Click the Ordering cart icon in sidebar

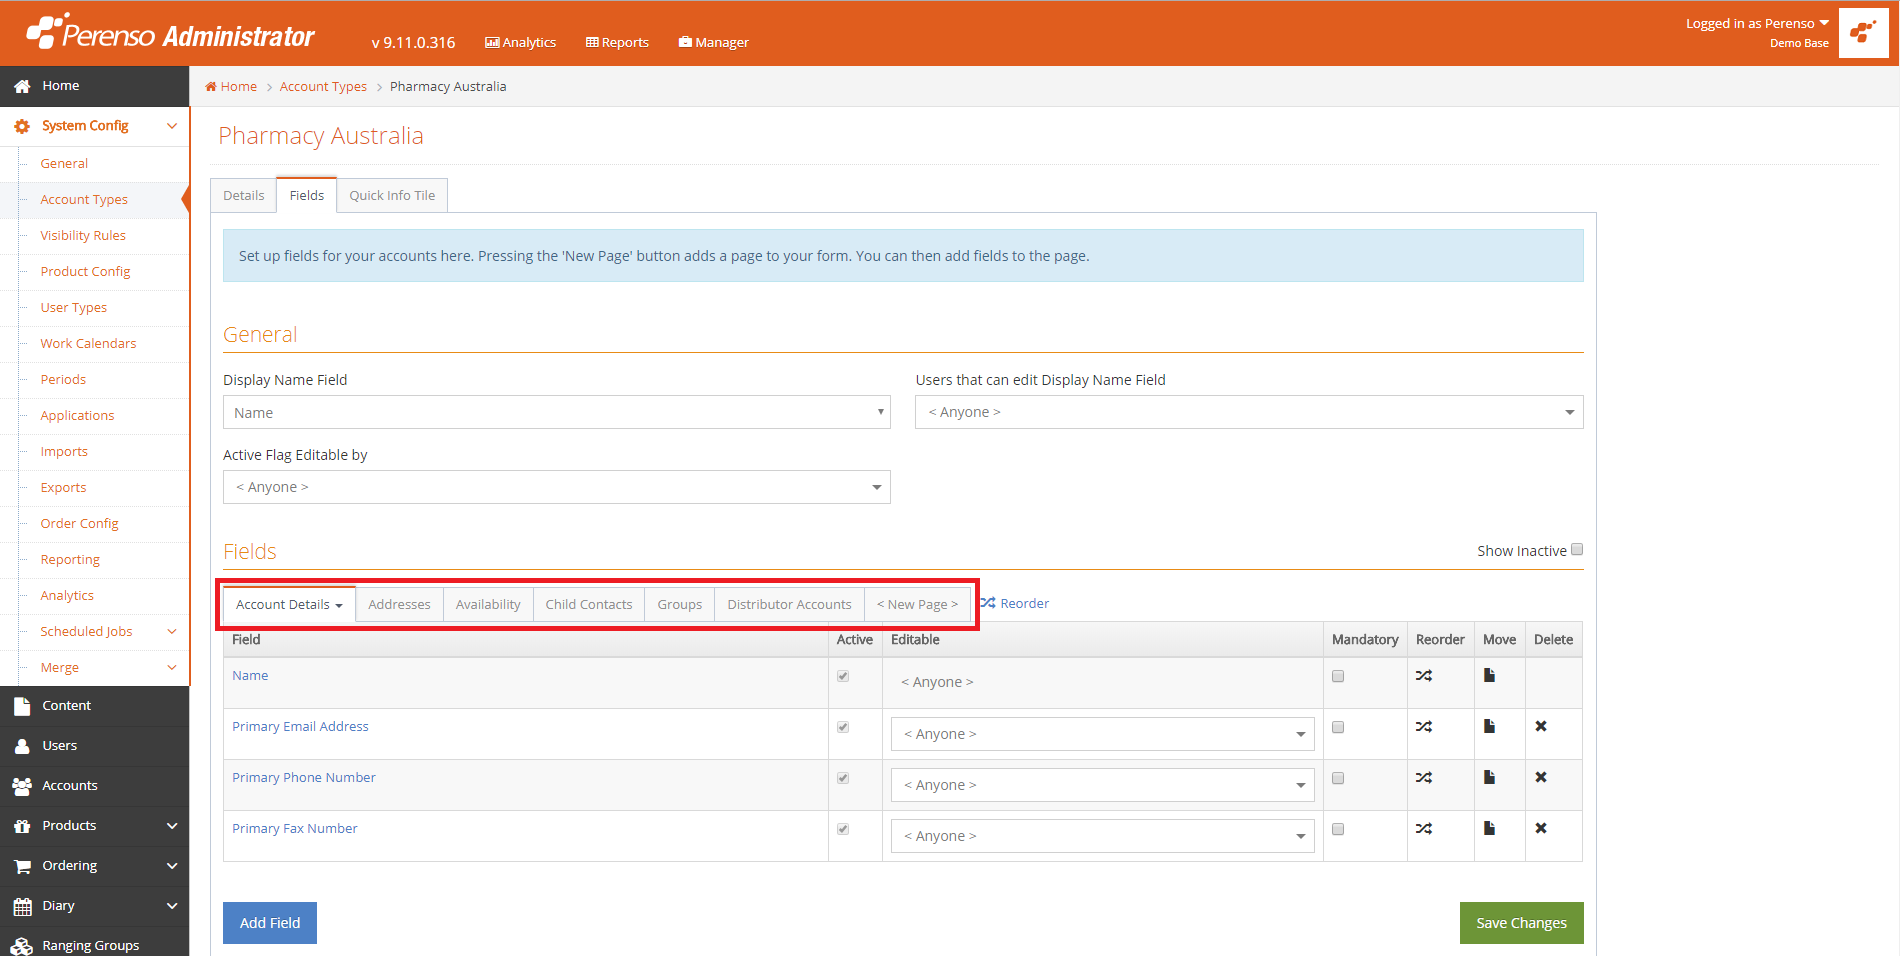coord(22,866)
